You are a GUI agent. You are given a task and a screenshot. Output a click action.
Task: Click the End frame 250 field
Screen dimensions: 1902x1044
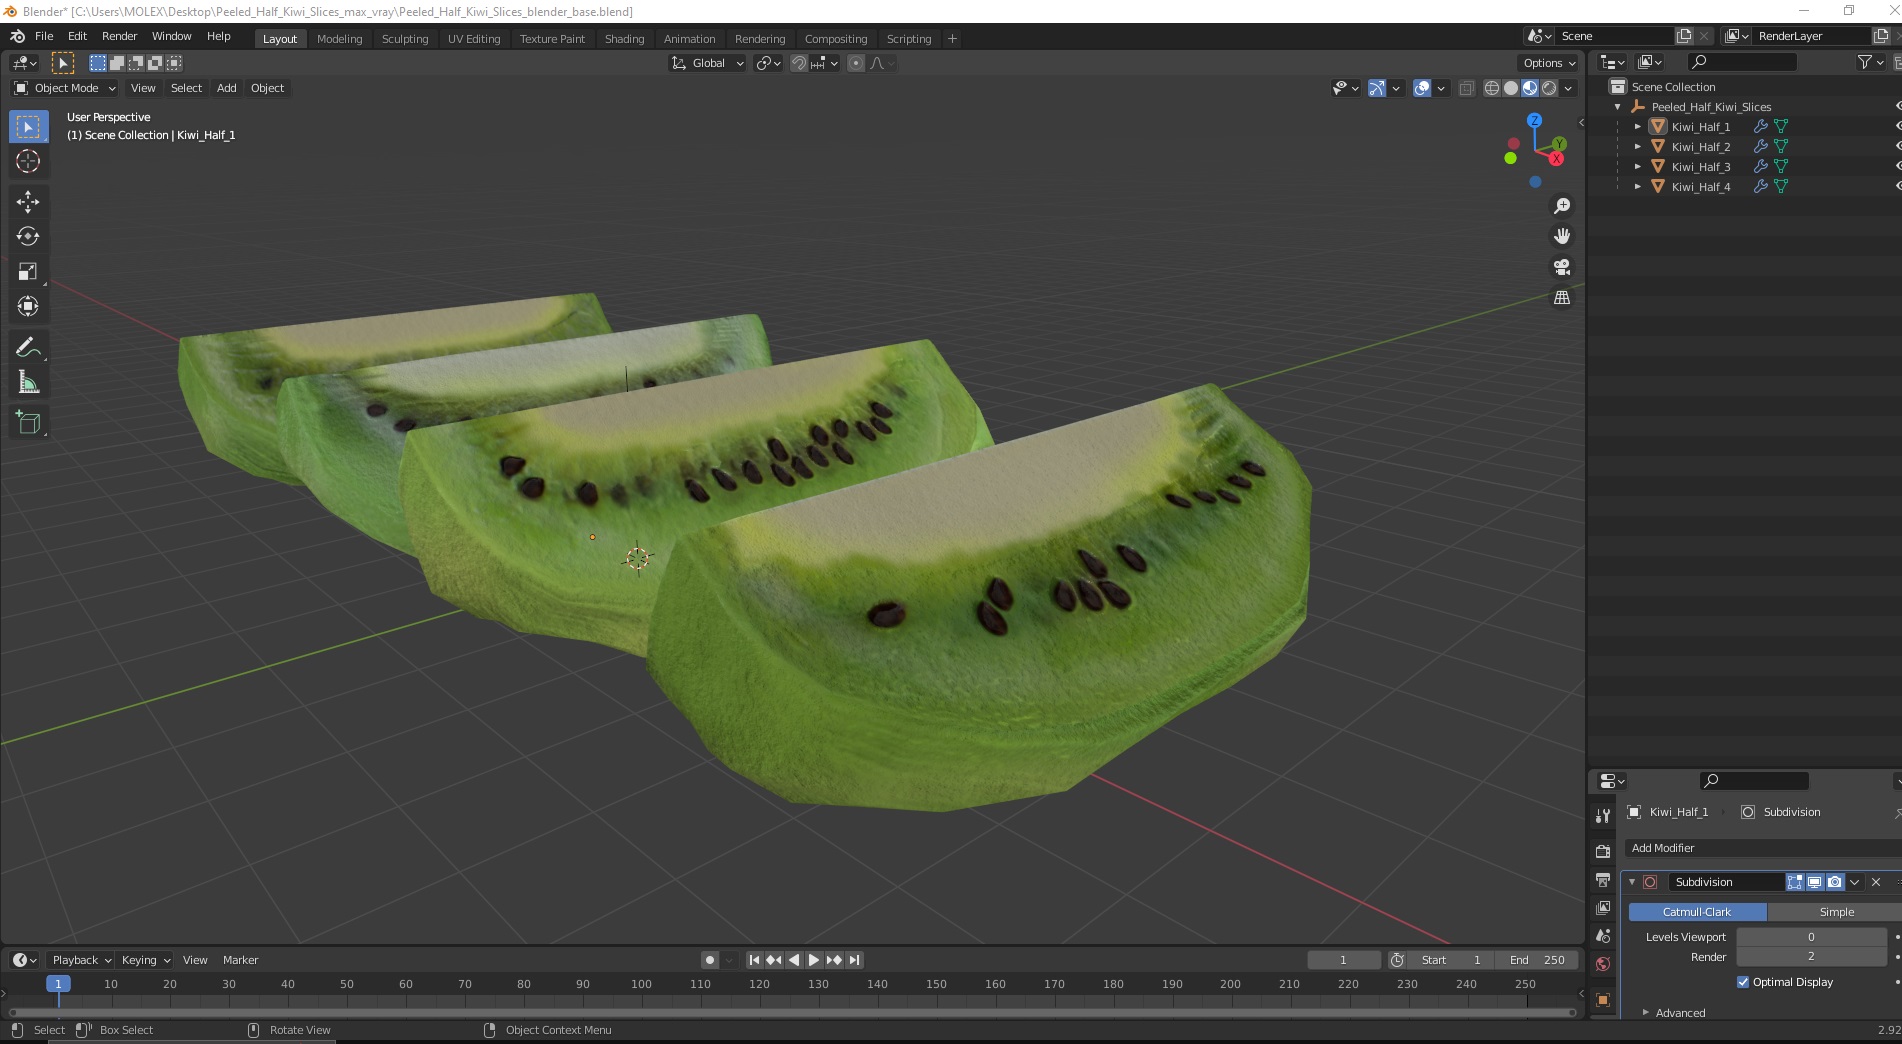pos(1537,960)
